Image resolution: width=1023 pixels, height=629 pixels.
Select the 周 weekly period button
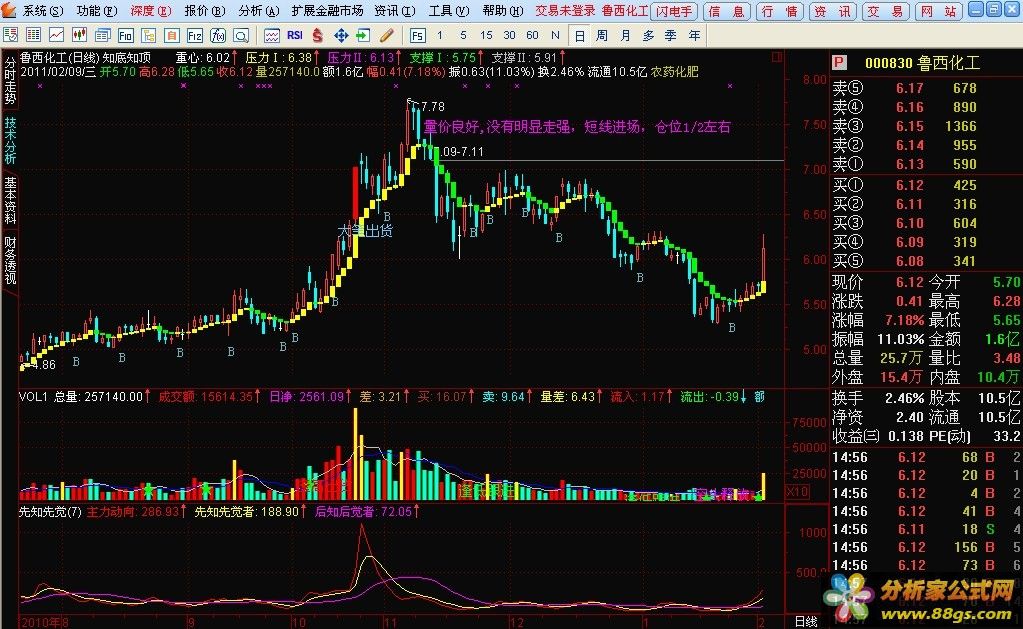click(x=602, y=35)
